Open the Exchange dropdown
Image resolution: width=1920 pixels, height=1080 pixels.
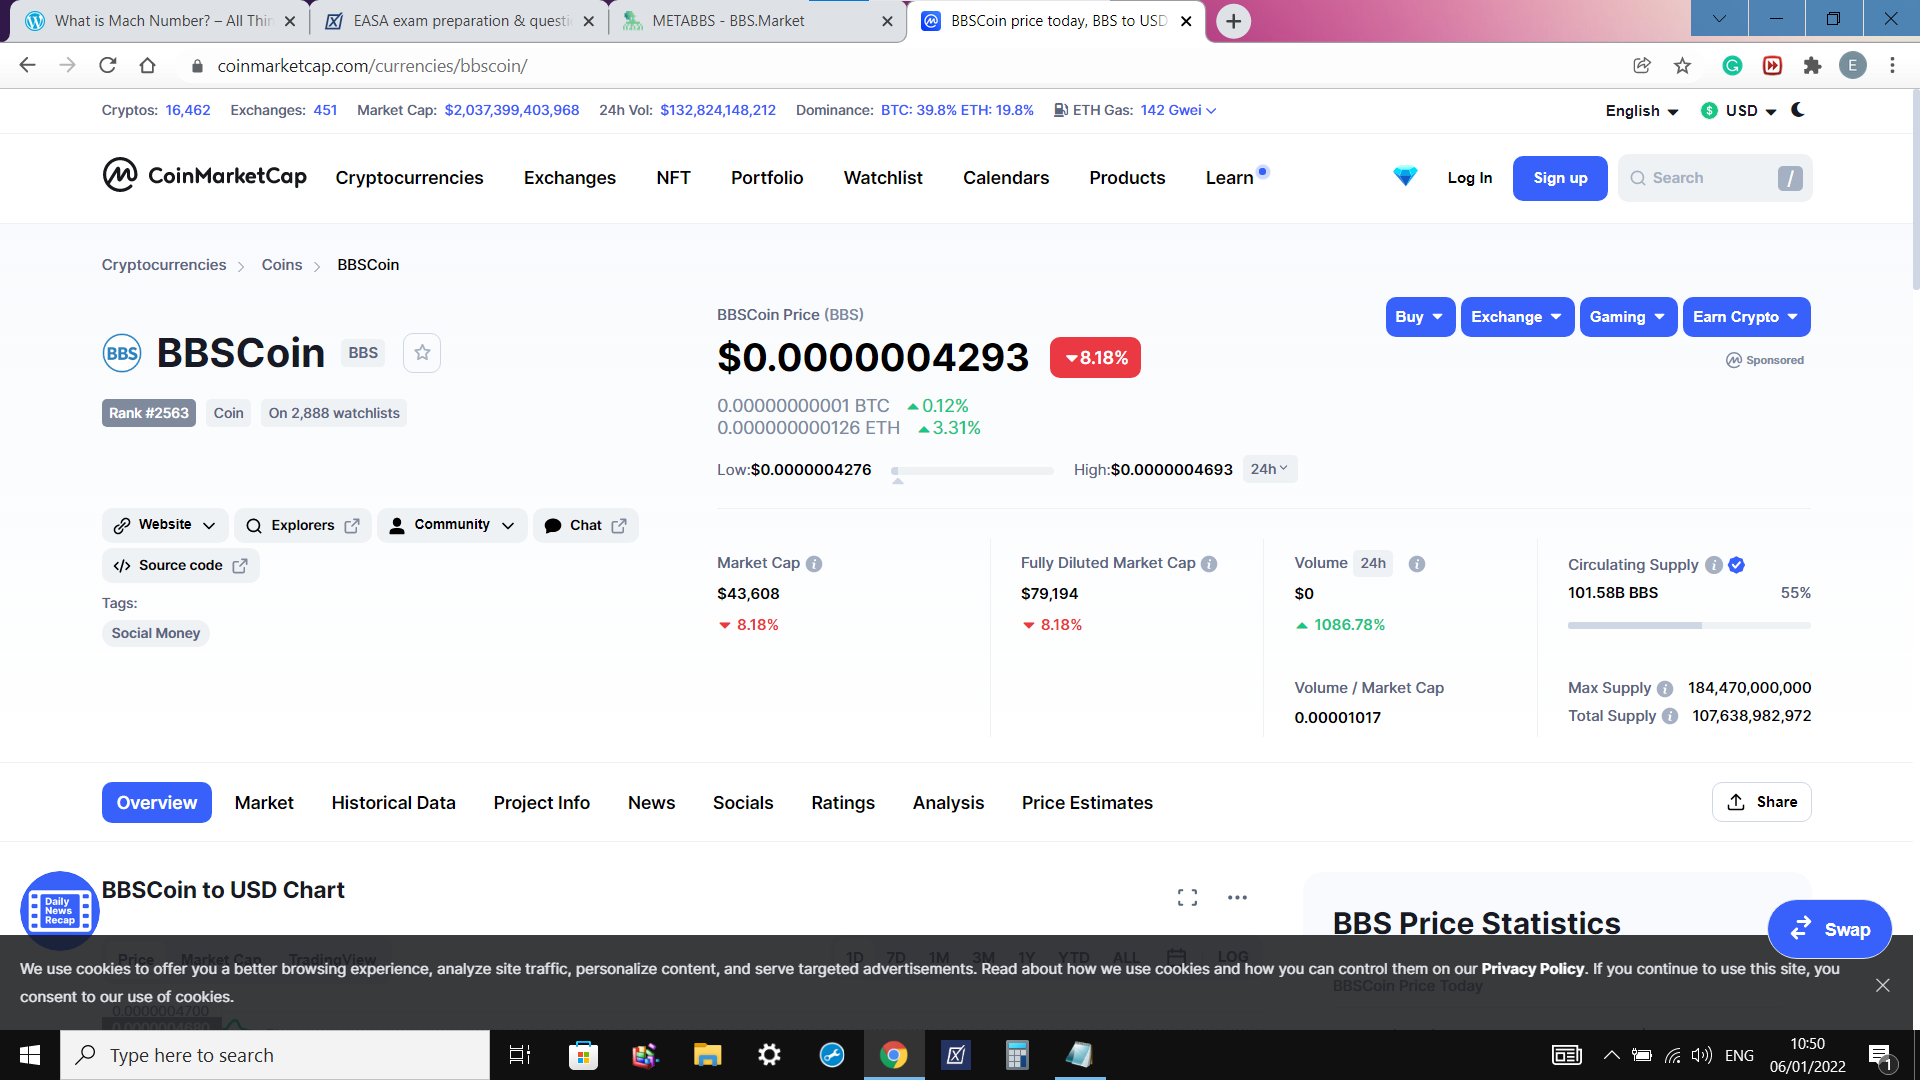pyautogui.click(x=1517, y=317)
